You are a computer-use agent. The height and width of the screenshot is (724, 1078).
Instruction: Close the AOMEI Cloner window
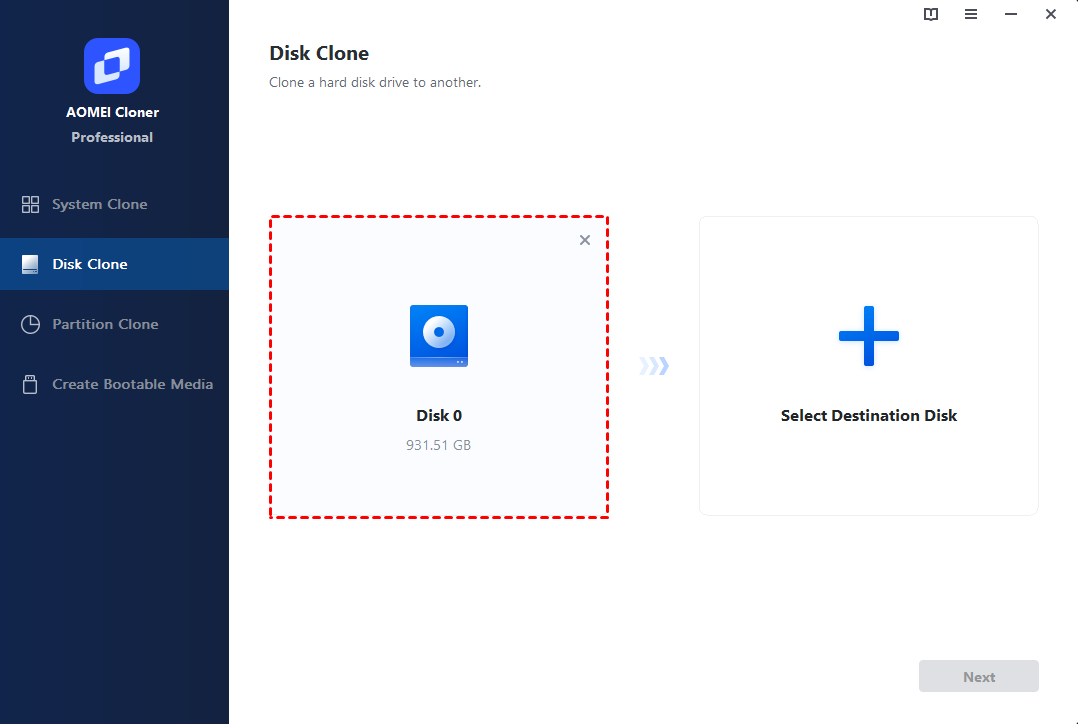tap(1050, 14)
